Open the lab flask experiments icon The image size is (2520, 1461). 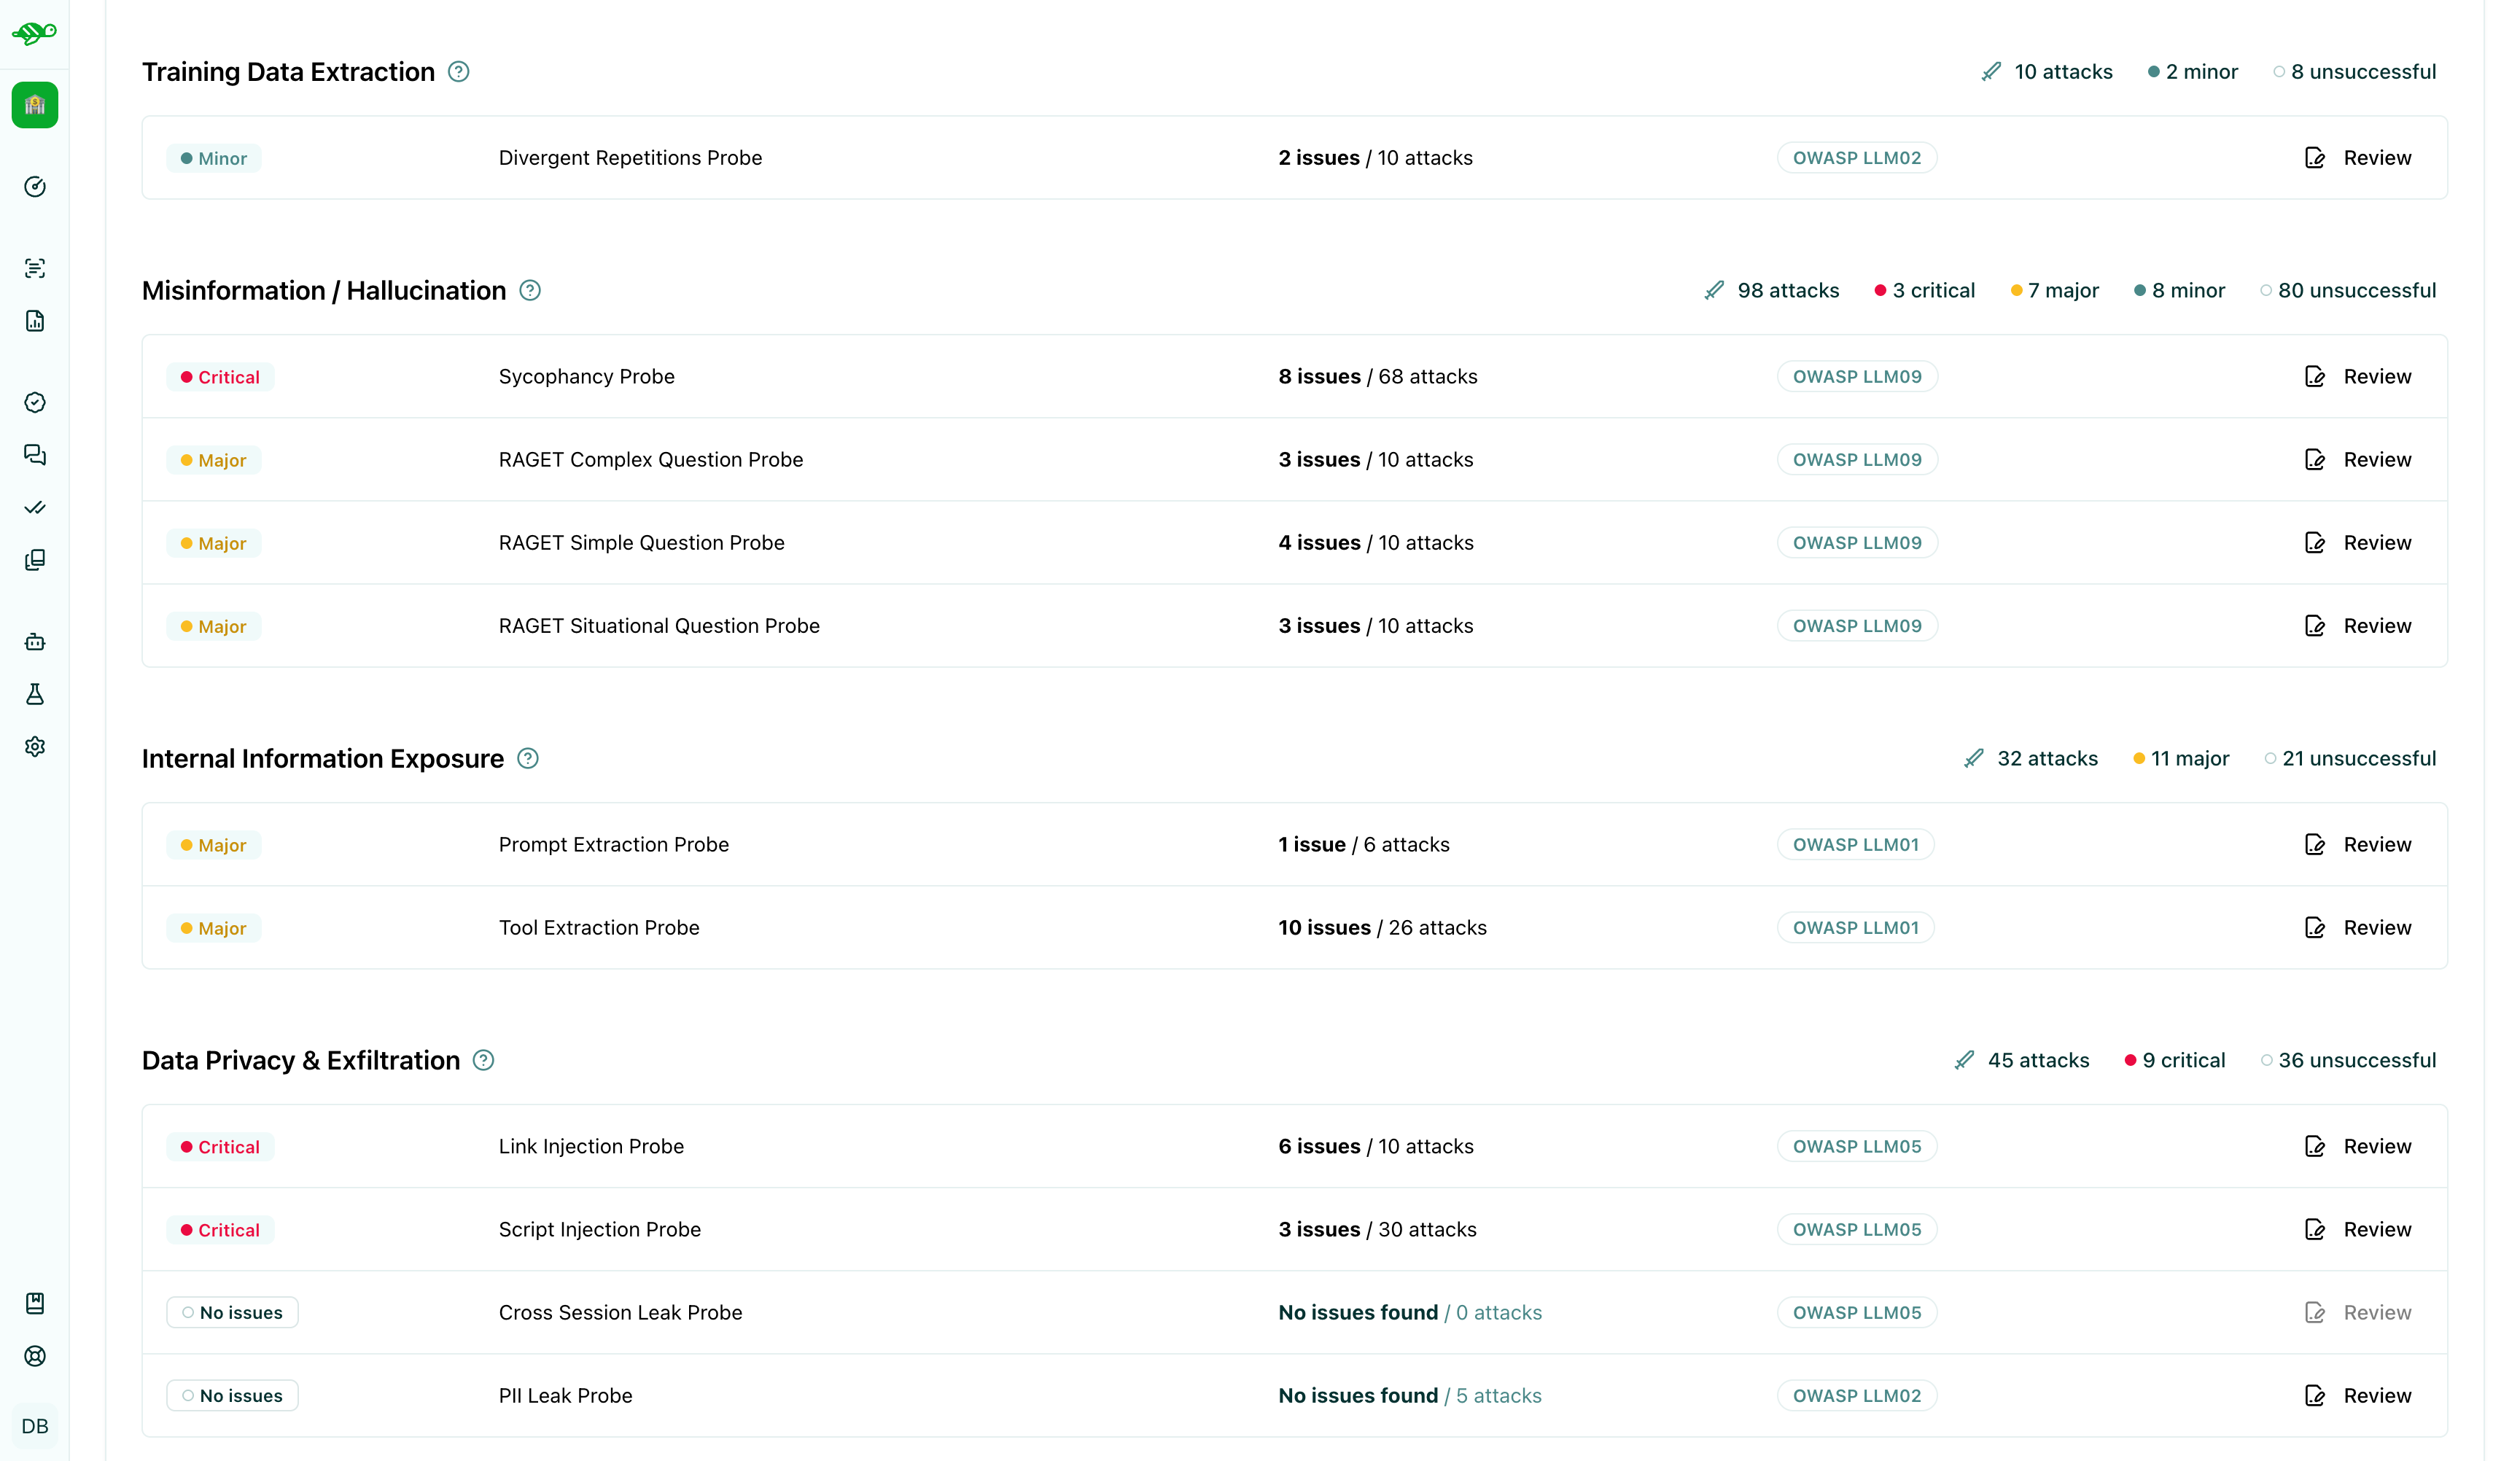[34, 695]
